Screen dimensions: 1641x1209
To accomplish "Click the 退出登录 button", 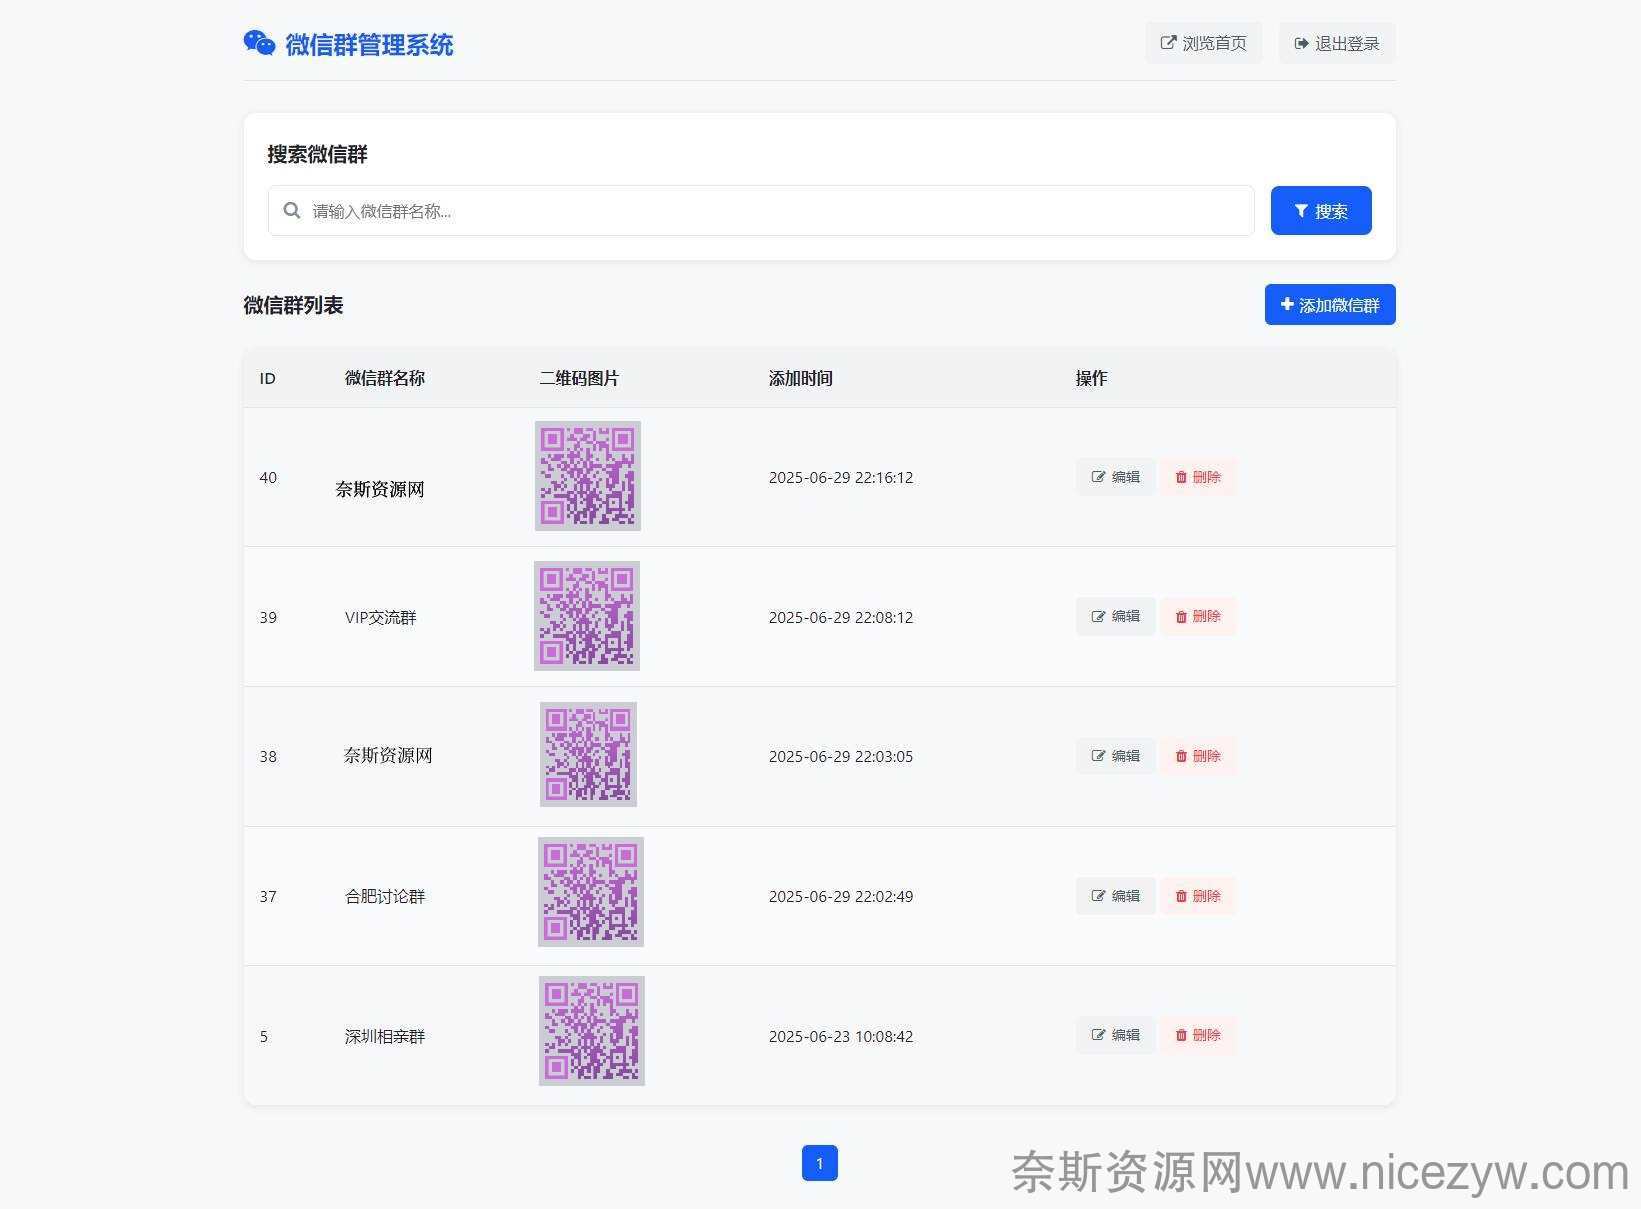I will (1336, 43).
